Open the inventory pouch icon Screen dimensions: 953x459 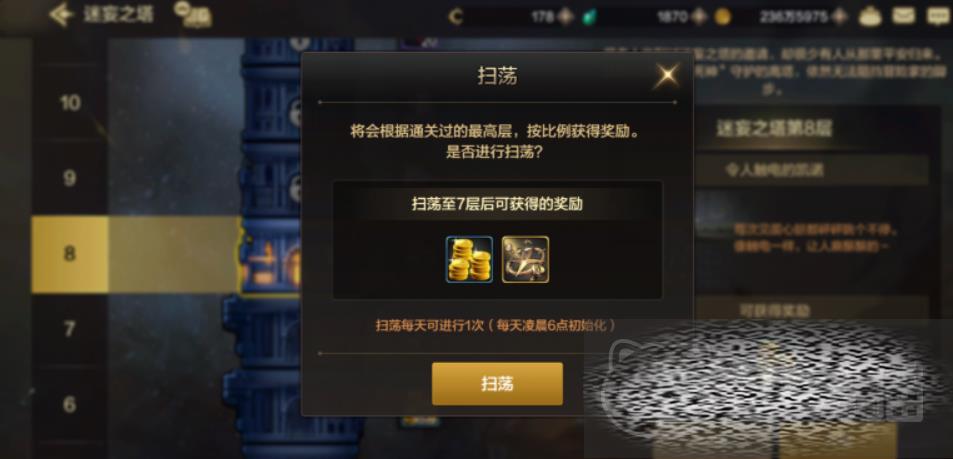(870, 16)
